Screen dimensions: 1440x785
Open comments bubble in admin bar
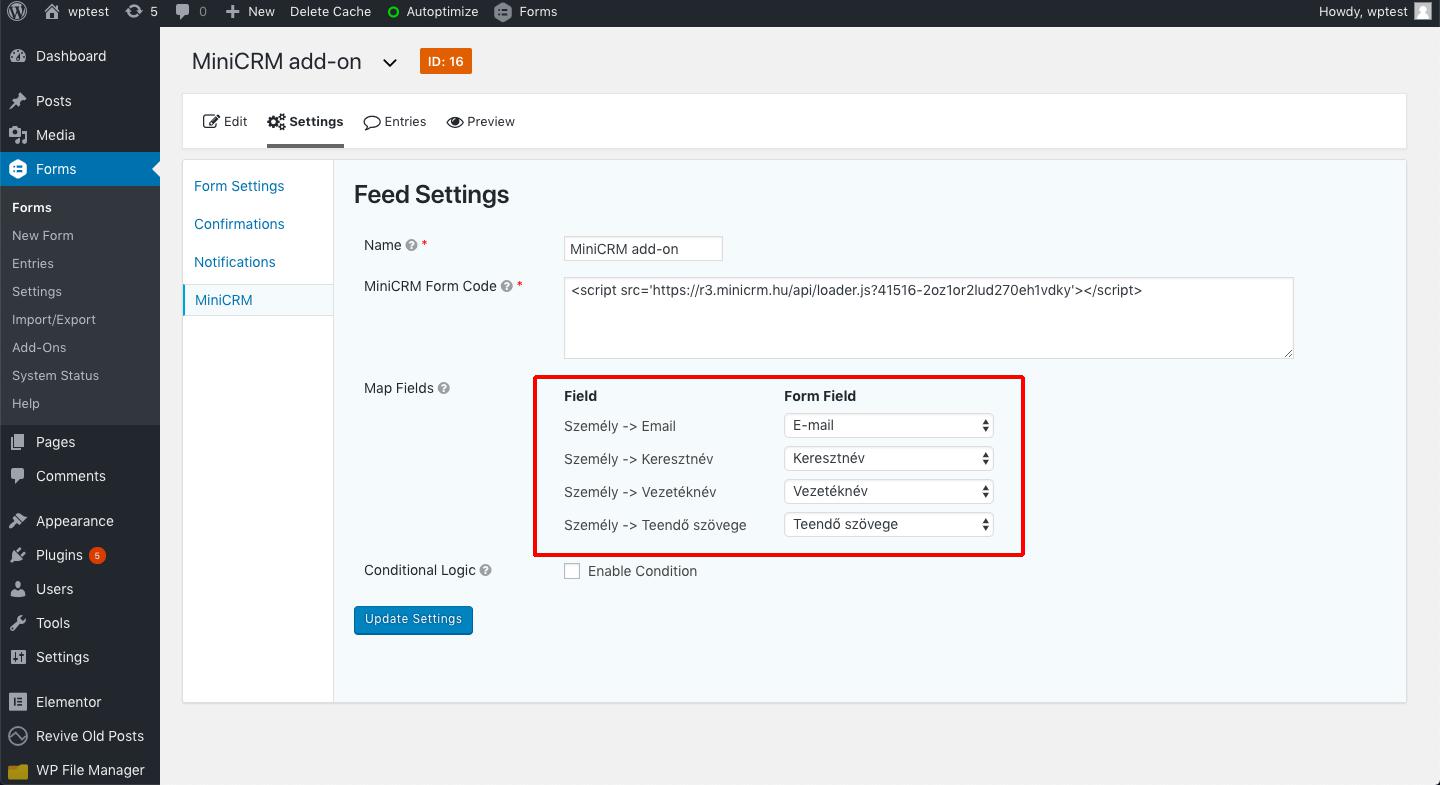[x=190, y=12]
